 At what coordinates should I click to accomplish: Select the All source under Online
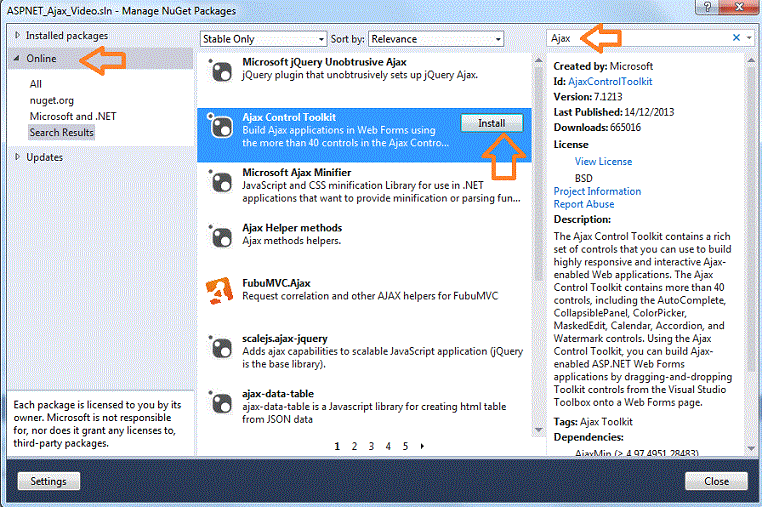35,84
